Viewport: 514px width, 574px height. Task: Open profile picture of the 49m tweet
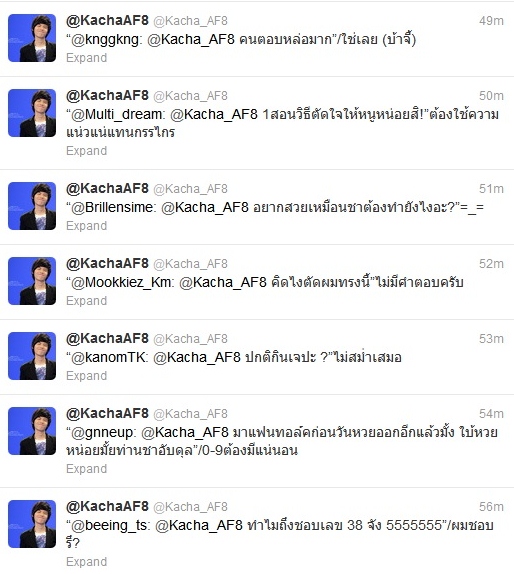pos(32,38)
